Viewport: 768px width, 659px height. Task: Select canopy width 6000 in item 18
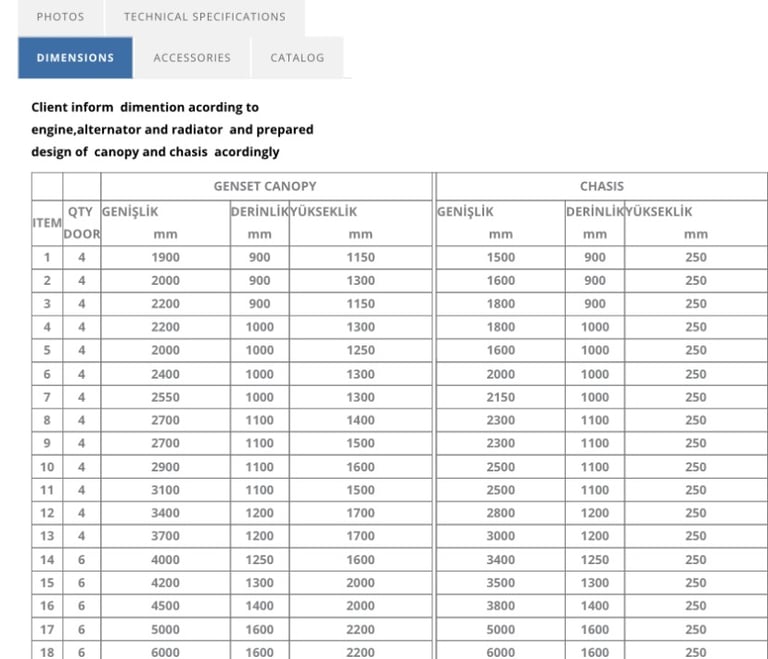click(166, 652)
